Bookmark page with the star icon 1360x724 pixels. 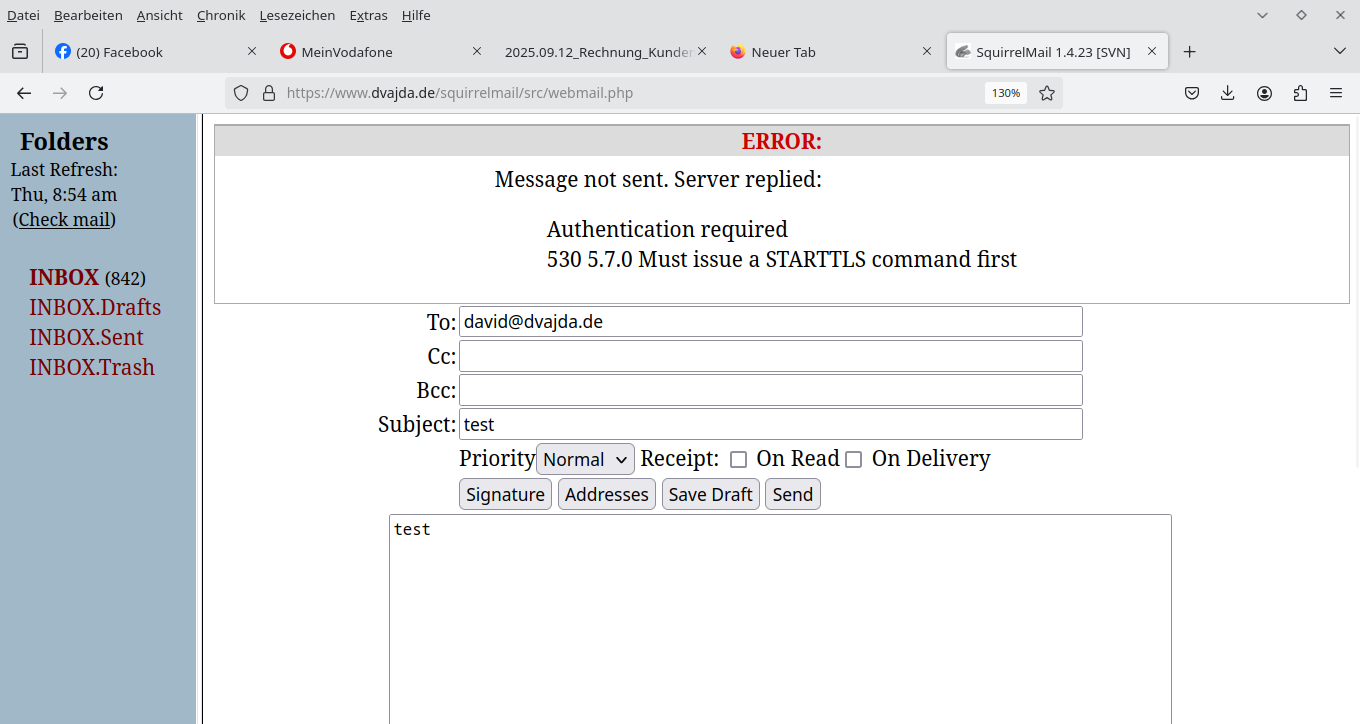[1047, 93]
